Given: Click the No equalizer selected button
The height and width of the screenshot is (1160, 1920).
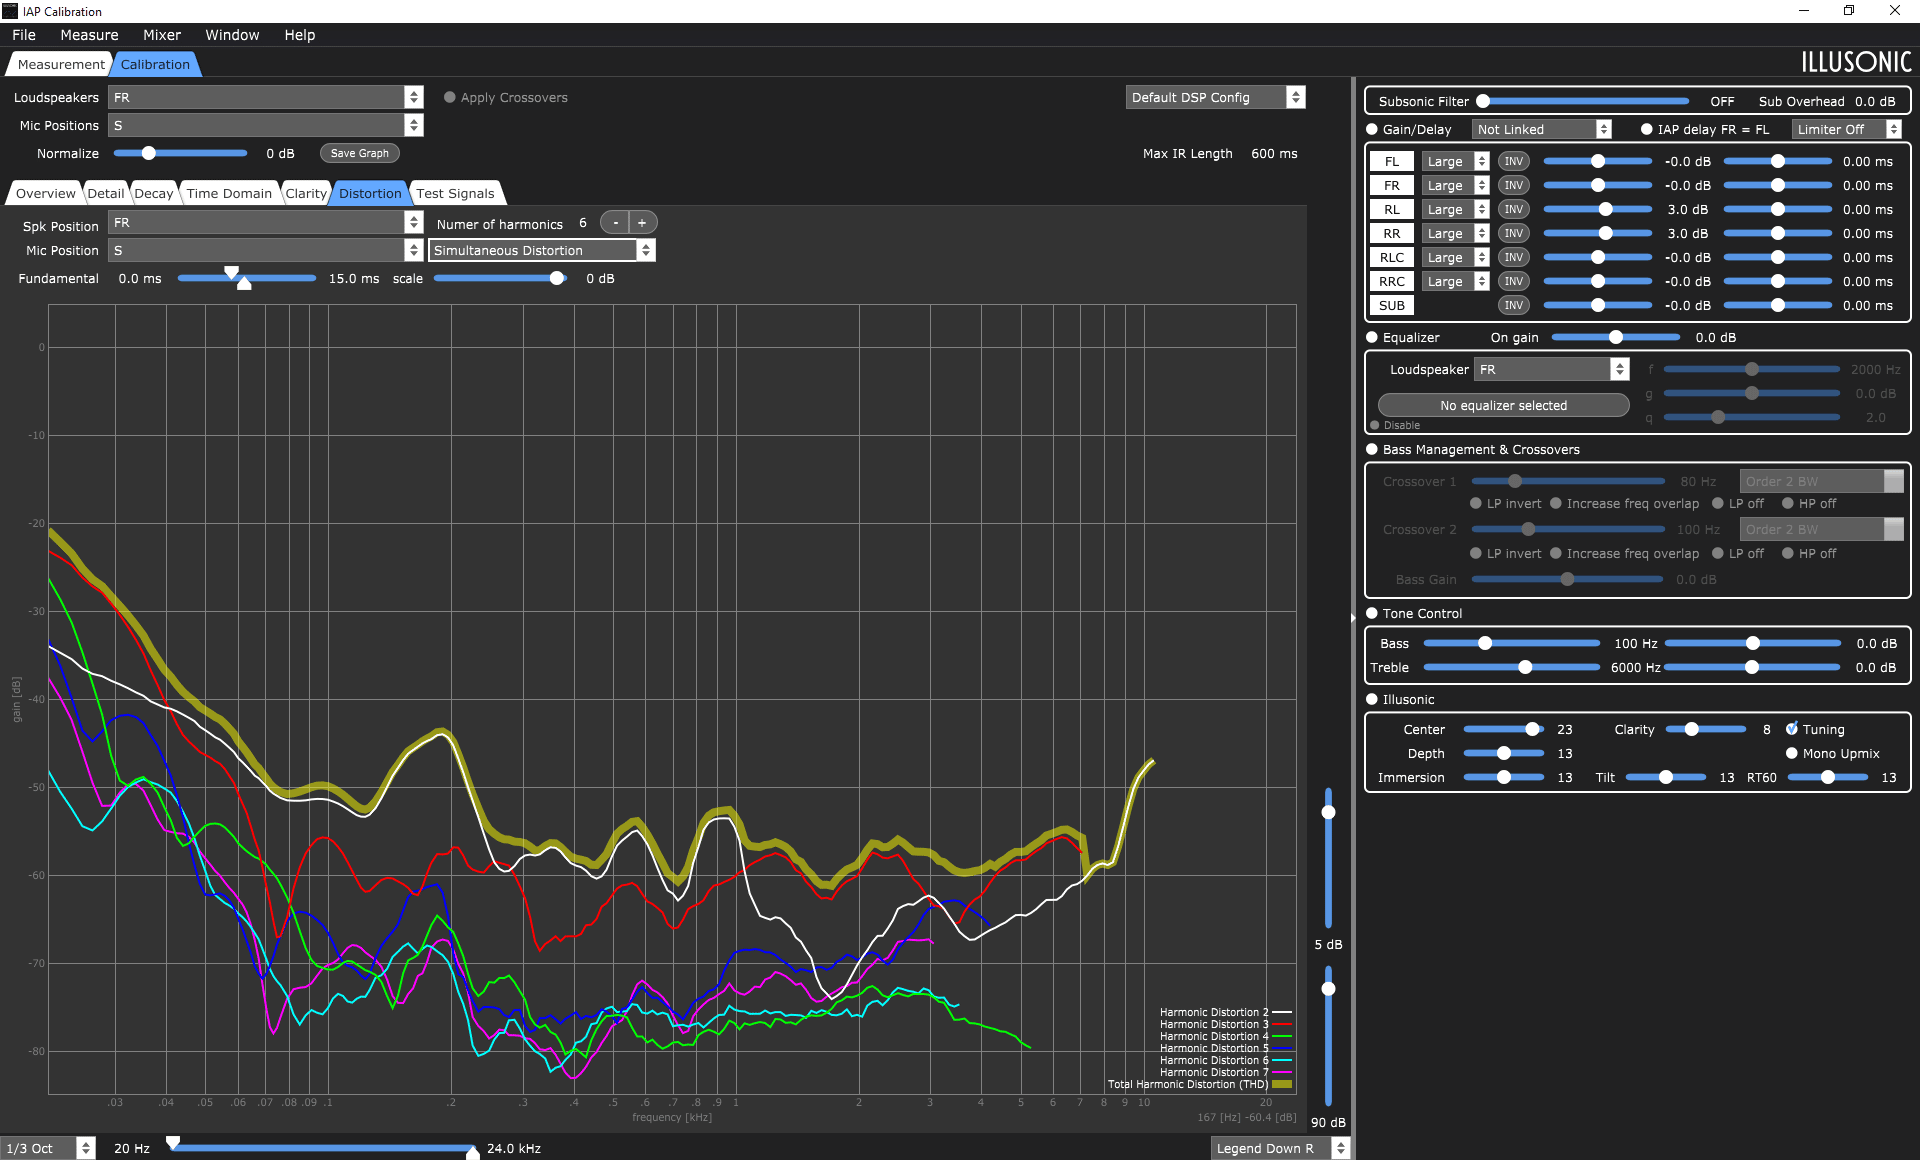Looking at the screenshot, I should (1503, 405).
